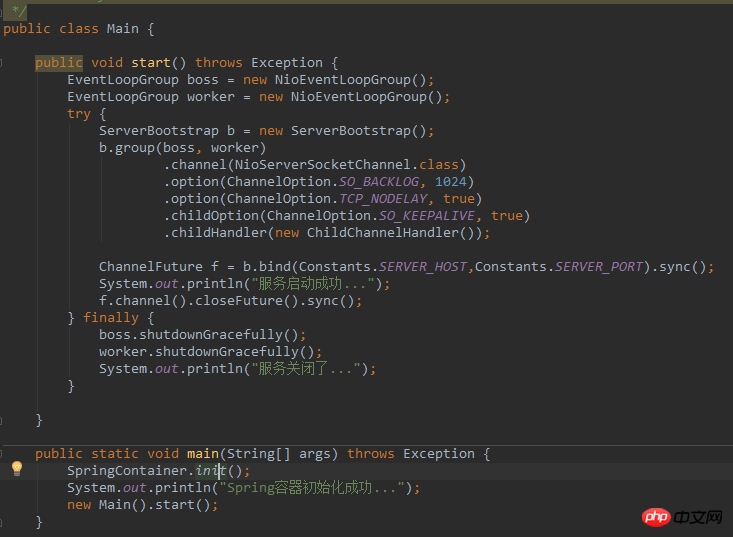Click the 'b.group' method call
Viewport: 733px width, 537px height.
coord(127,148)
